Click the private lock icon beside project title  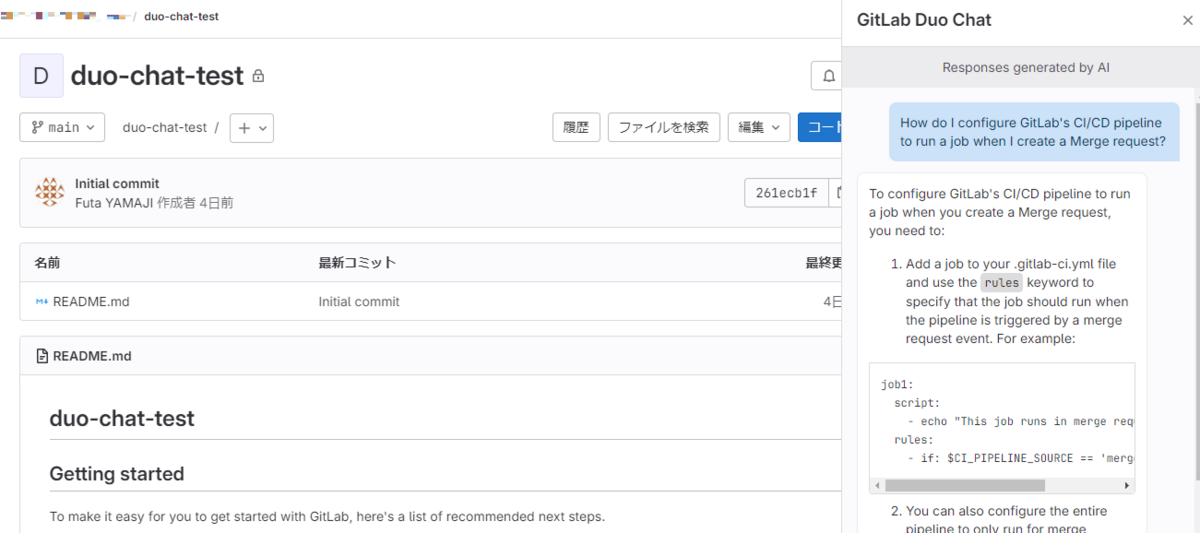[258, 76]
